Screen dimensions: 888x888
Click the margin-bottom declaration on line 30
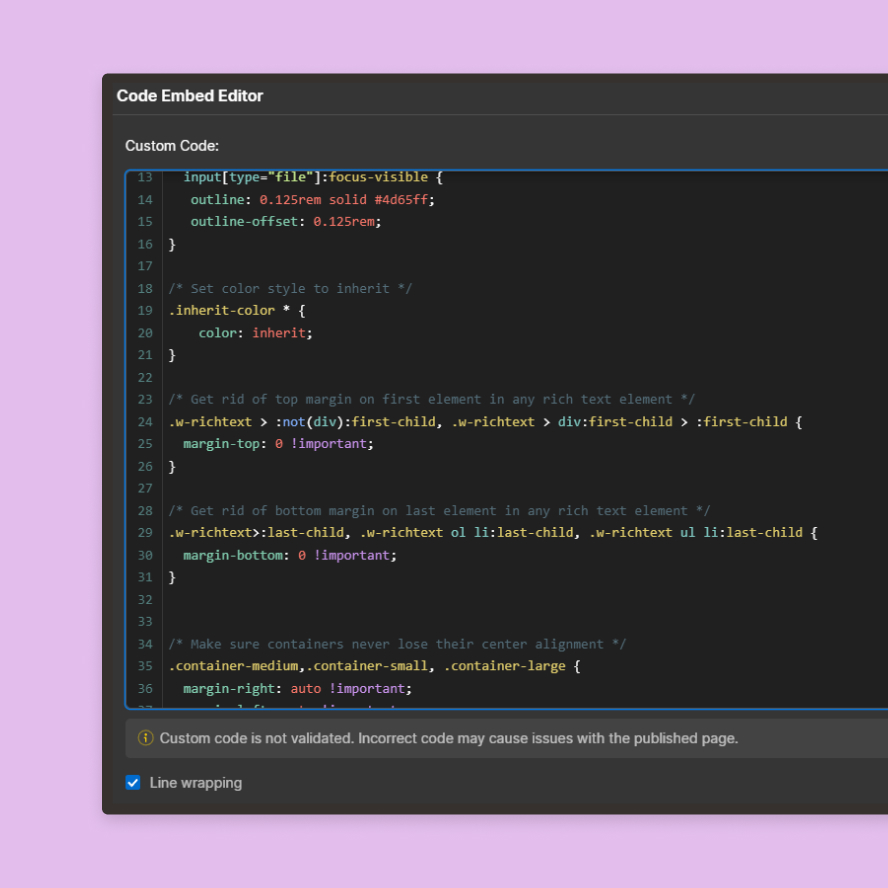[x=289, y=555]
